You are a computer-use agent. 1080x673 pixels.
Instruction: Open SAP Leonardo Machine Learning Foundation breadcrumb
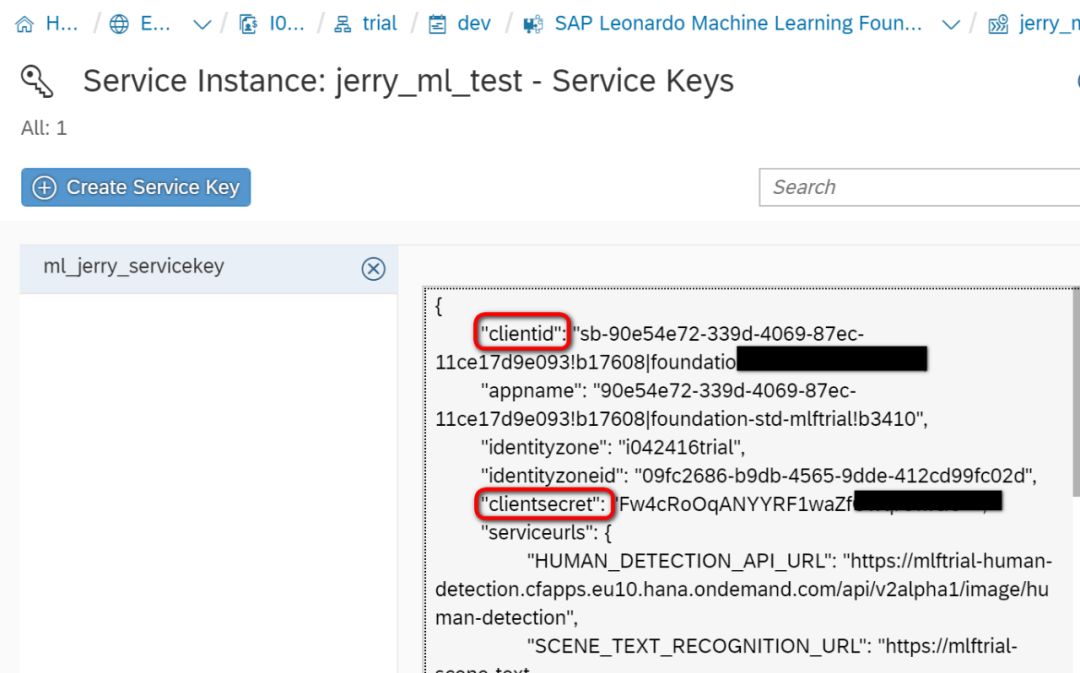(738, 23)
